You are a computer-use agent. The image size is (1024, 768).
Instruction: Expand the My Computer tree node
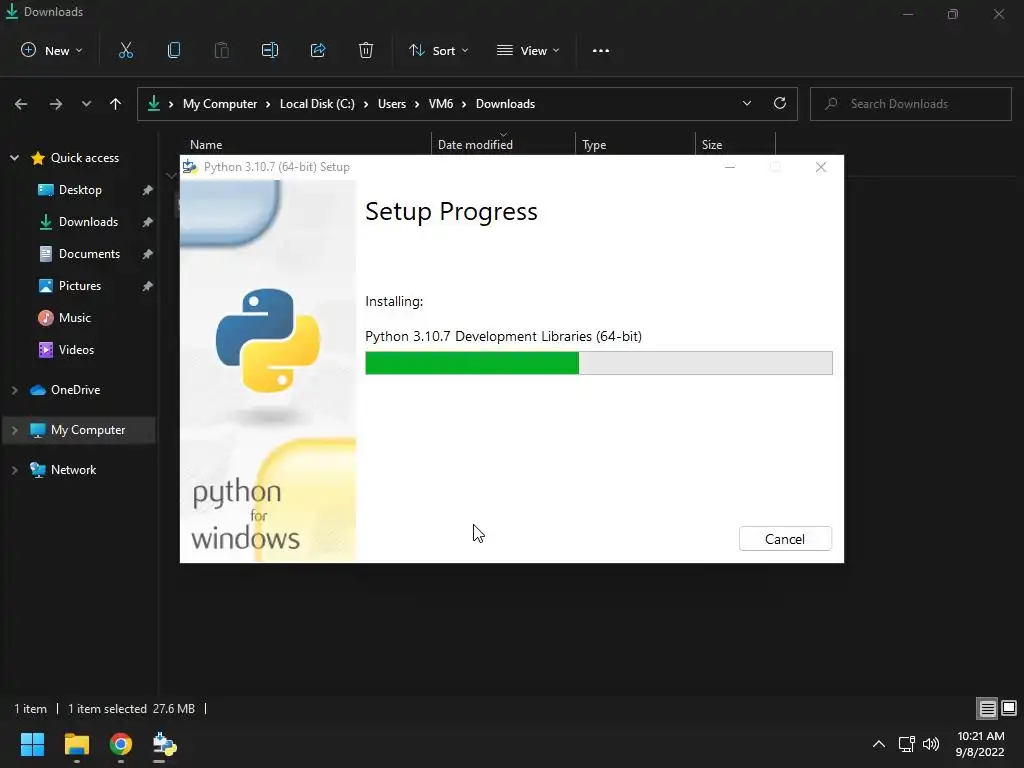(x=14, y=430)
